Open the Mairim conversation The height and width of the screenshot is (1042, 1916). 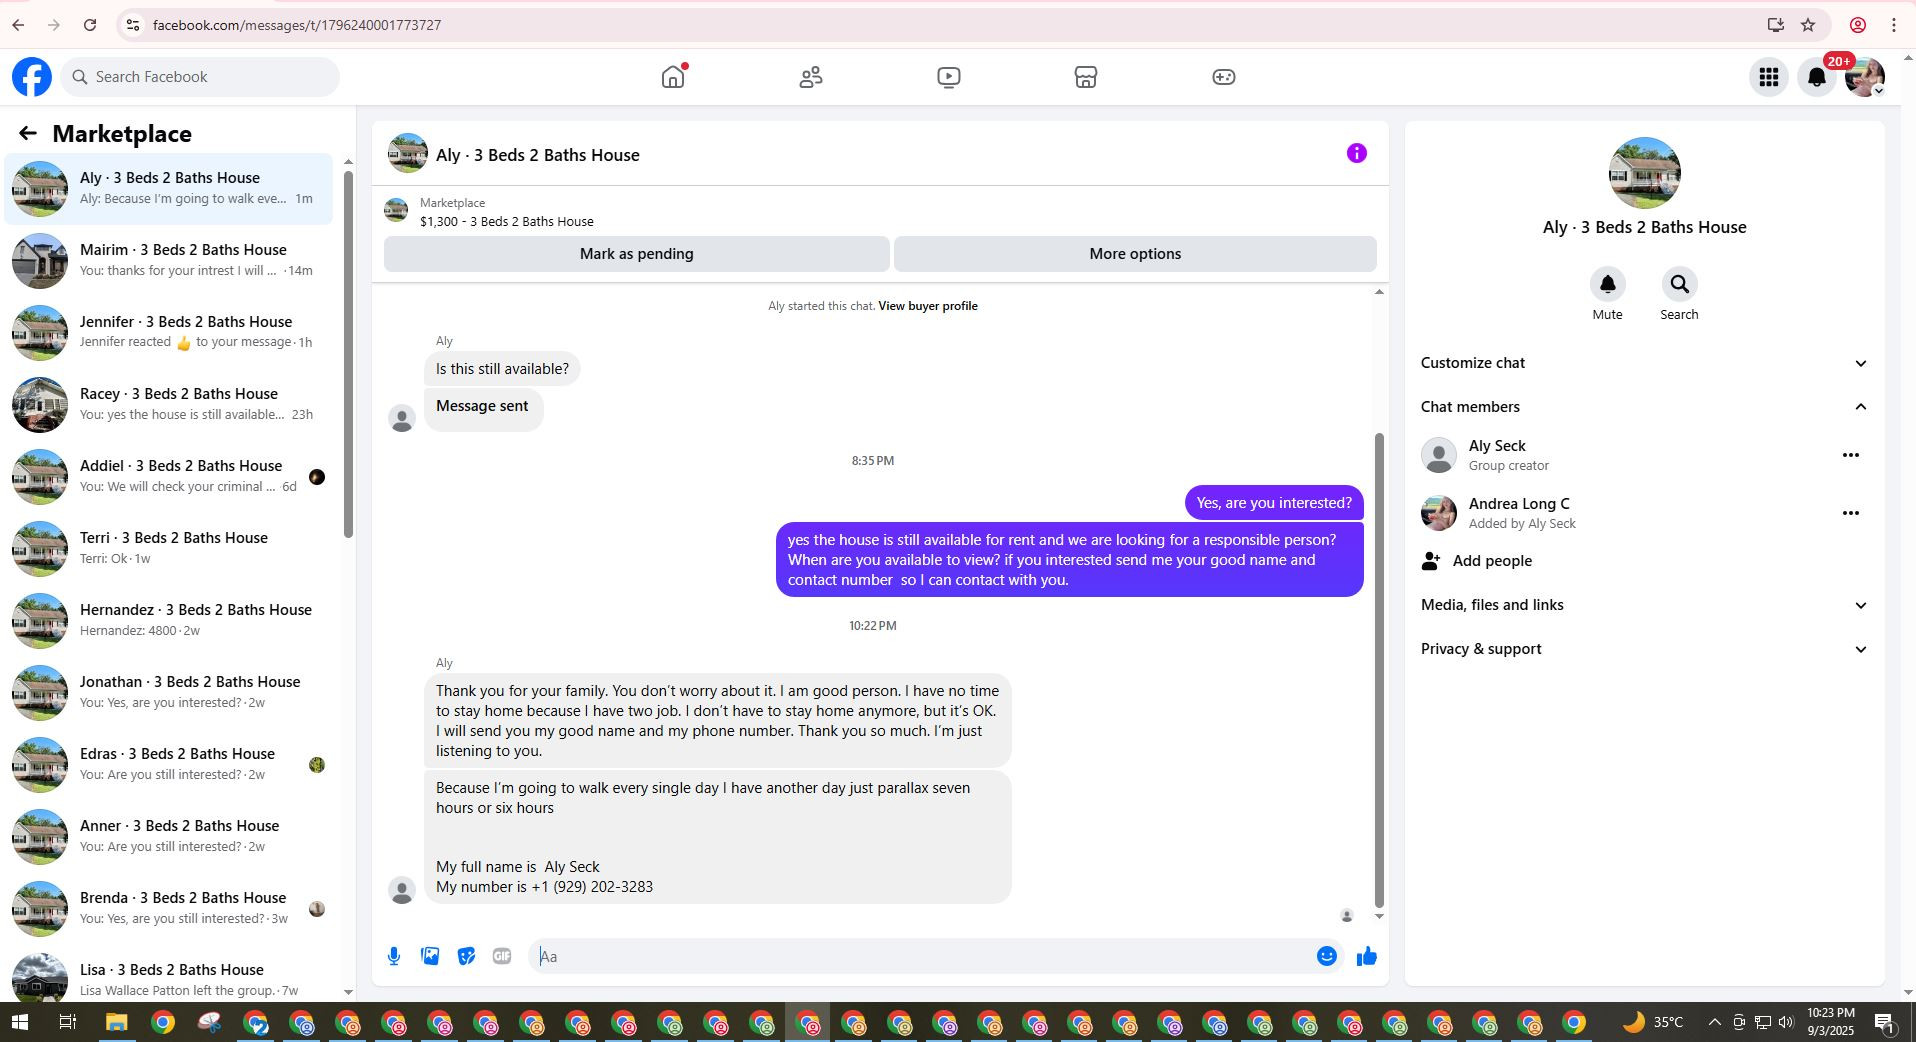pyautogui.click(x=168, y=260)
